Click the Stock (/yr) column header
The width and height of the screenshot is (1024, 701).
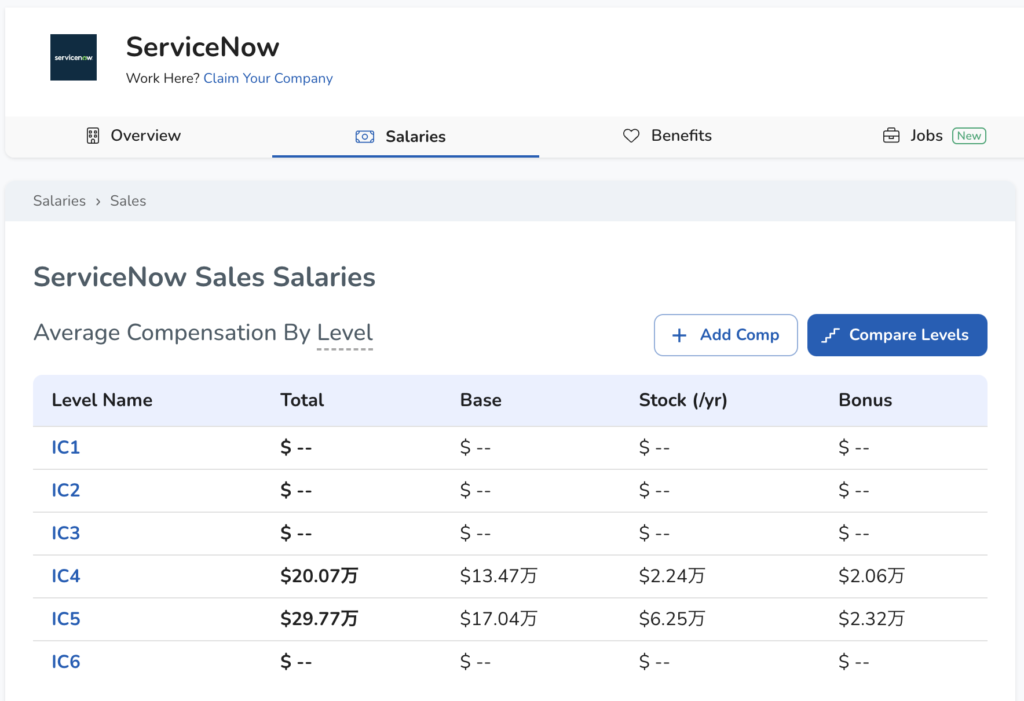[x=683, y=400]
